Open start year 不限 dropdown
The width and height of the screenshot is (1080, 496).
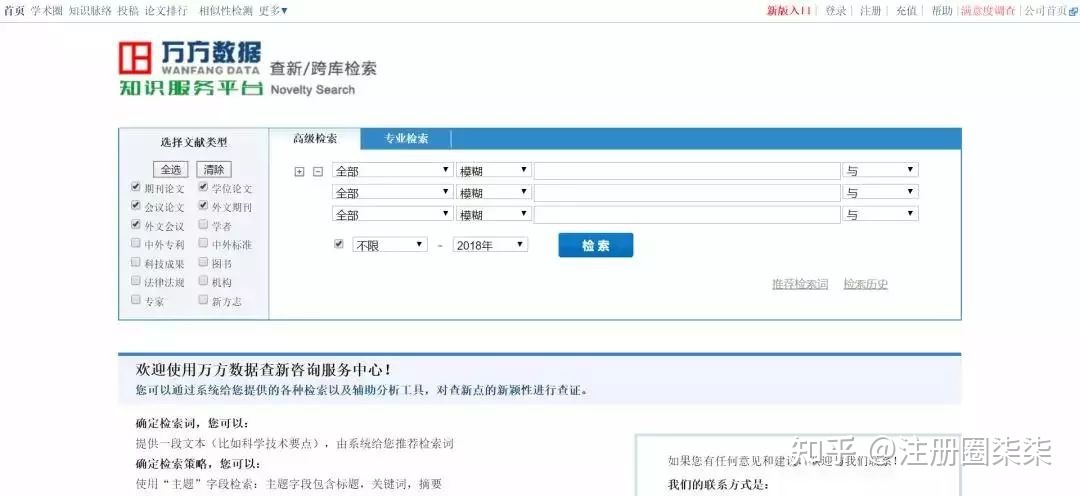(x=390, y=245)
